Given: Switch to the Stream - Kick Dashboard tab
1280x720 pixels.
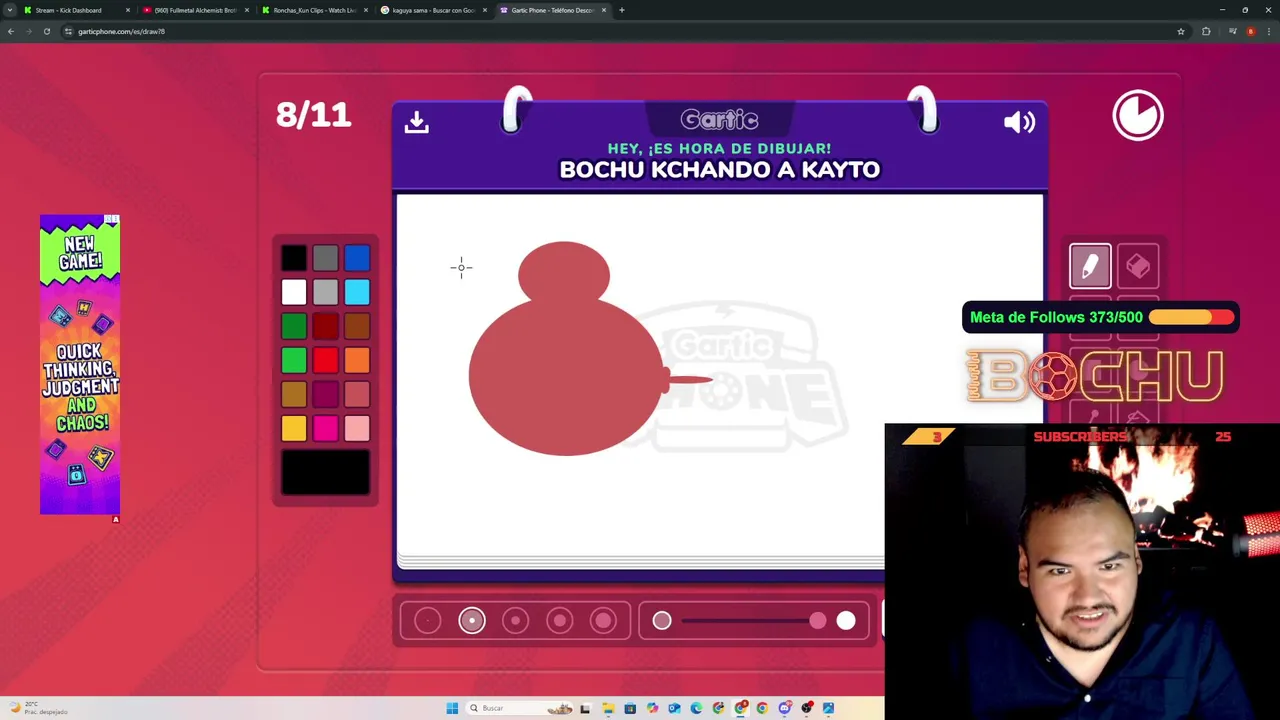Looking at the screenshot, I should (x=76, y=10).
